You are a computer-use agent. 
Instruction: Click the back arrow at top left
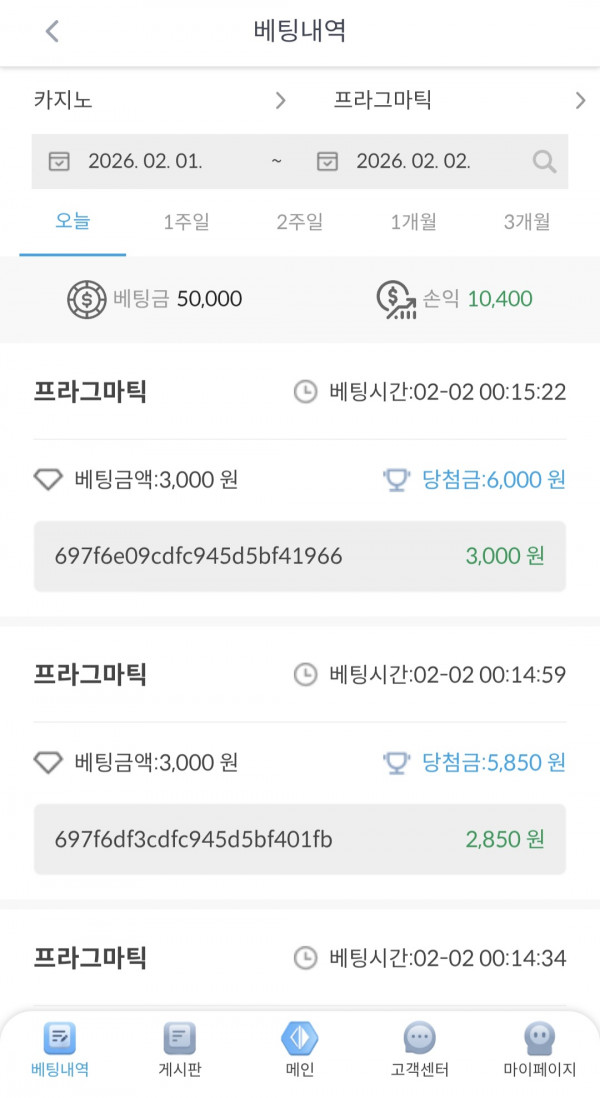[50, 32]
